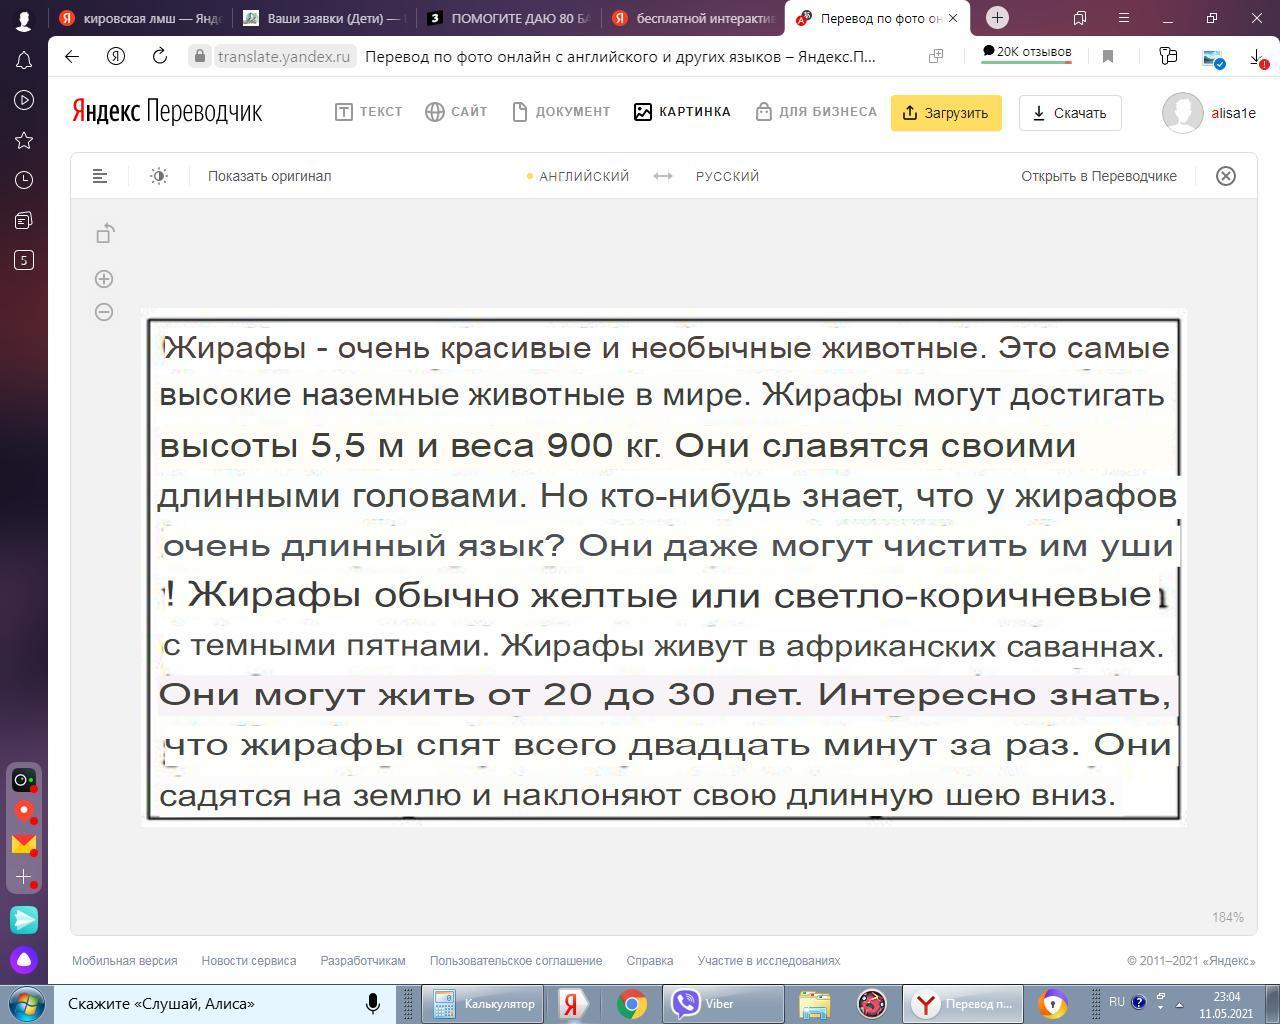Screen dimensions: 1280x1024
Task: Open the text lines menu icon
Action: tap(100, 176)
